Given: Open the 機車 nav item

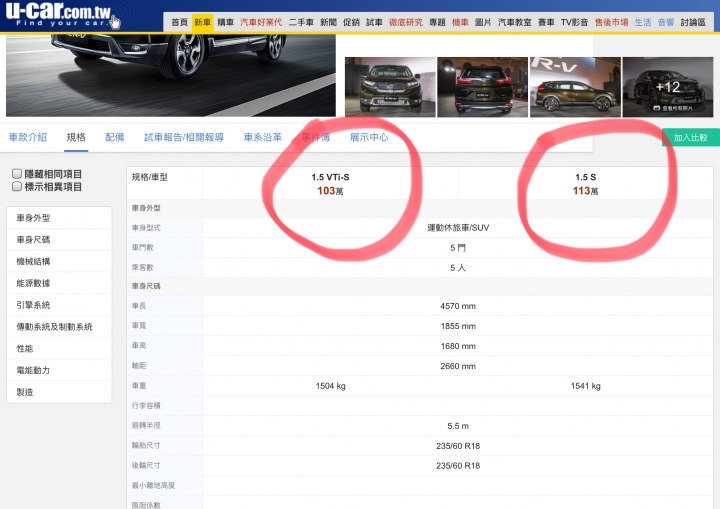Looking at the screenshot, I should 460,22.
